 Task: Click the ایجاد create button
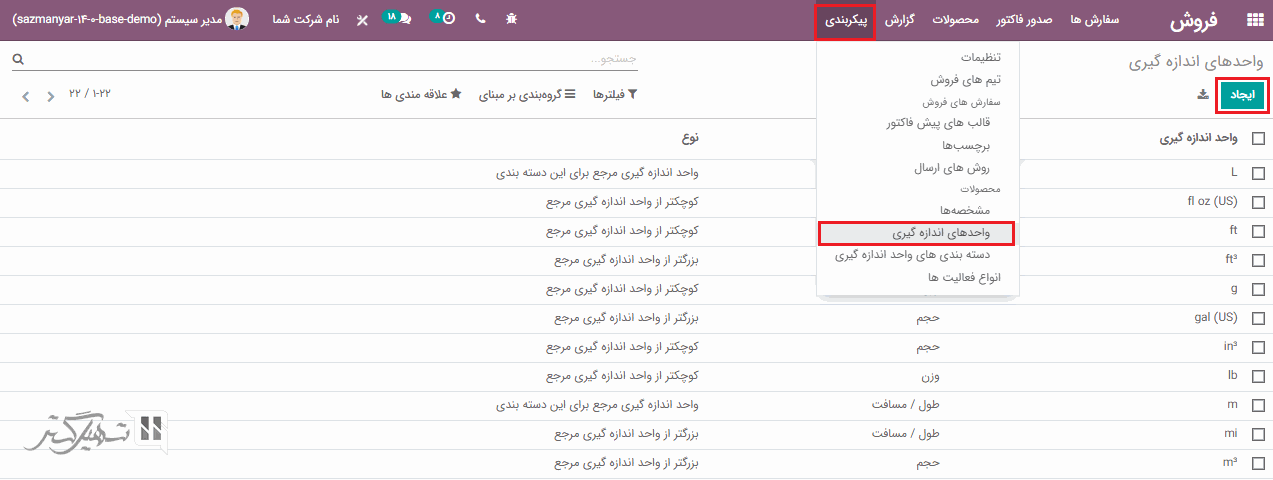point(1241,95)
